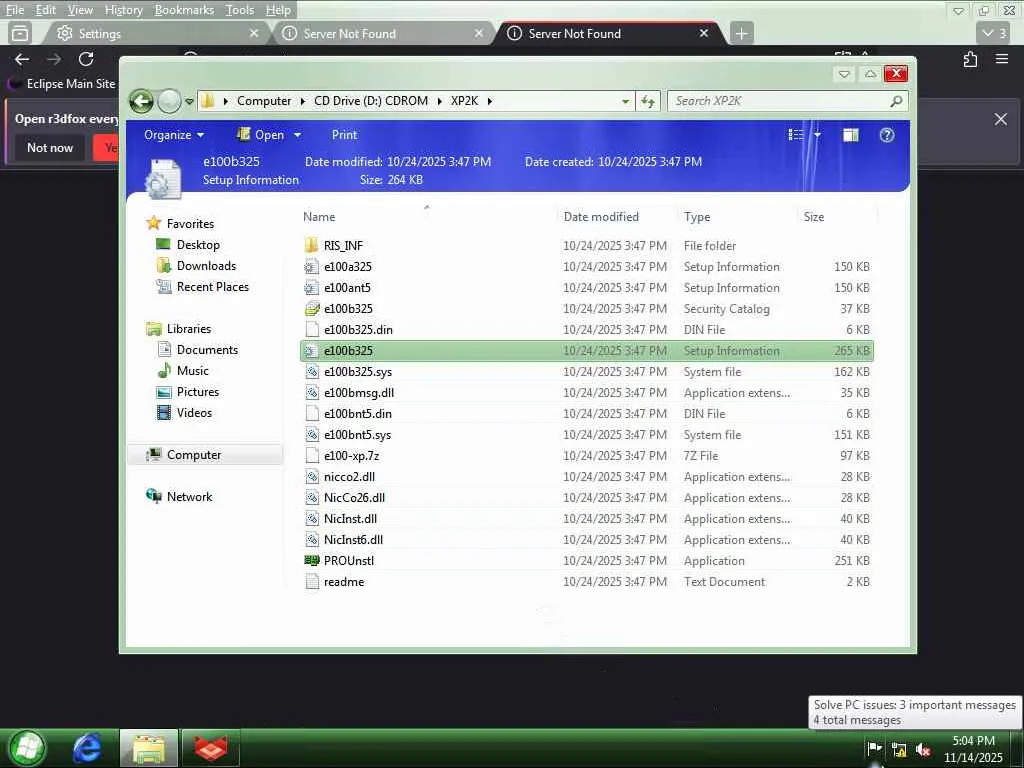1024x768 pixels.
Task: Sort by the Date modified column
Action: [x=601, y=217]
